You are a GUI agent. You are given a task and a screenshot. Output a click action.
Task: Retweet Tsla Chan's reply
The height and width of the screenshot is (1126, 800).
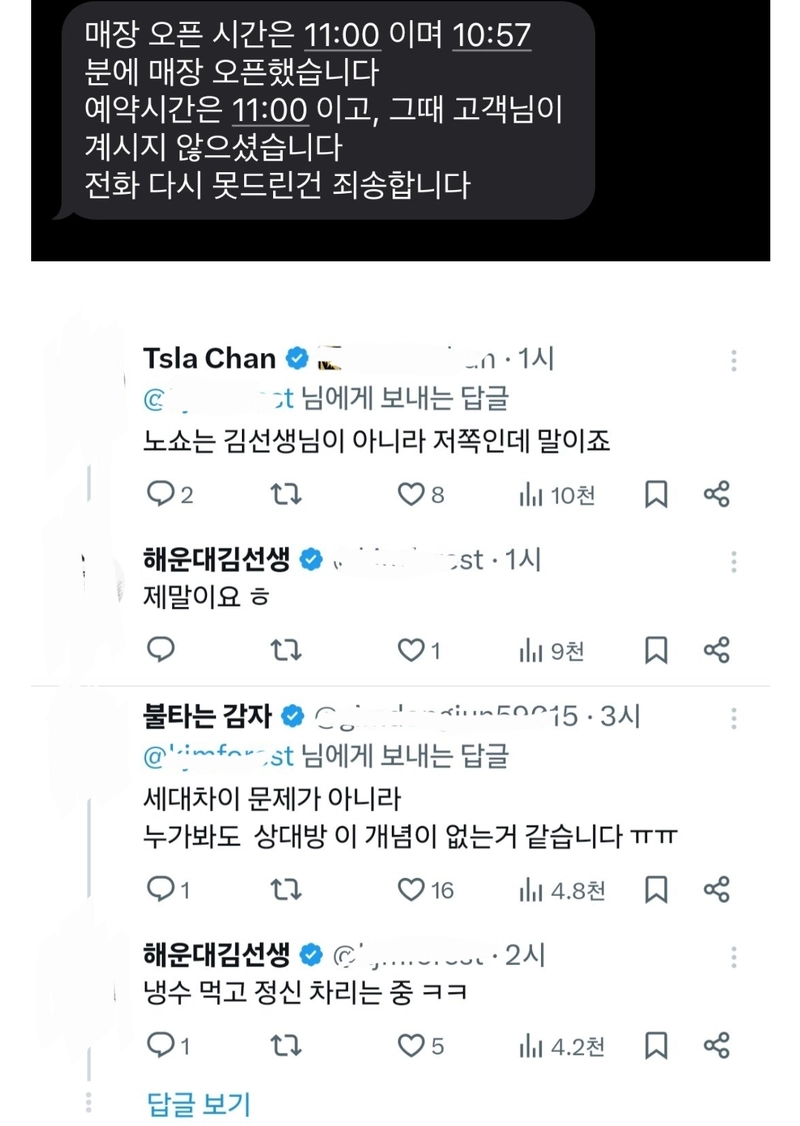point(286,494)
